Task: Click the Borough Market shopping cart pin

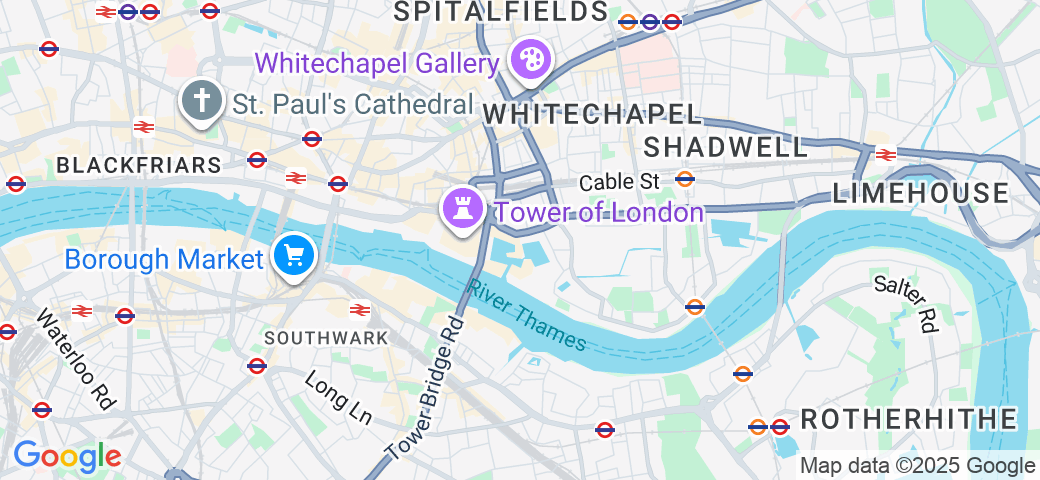Action: [294, 257]
